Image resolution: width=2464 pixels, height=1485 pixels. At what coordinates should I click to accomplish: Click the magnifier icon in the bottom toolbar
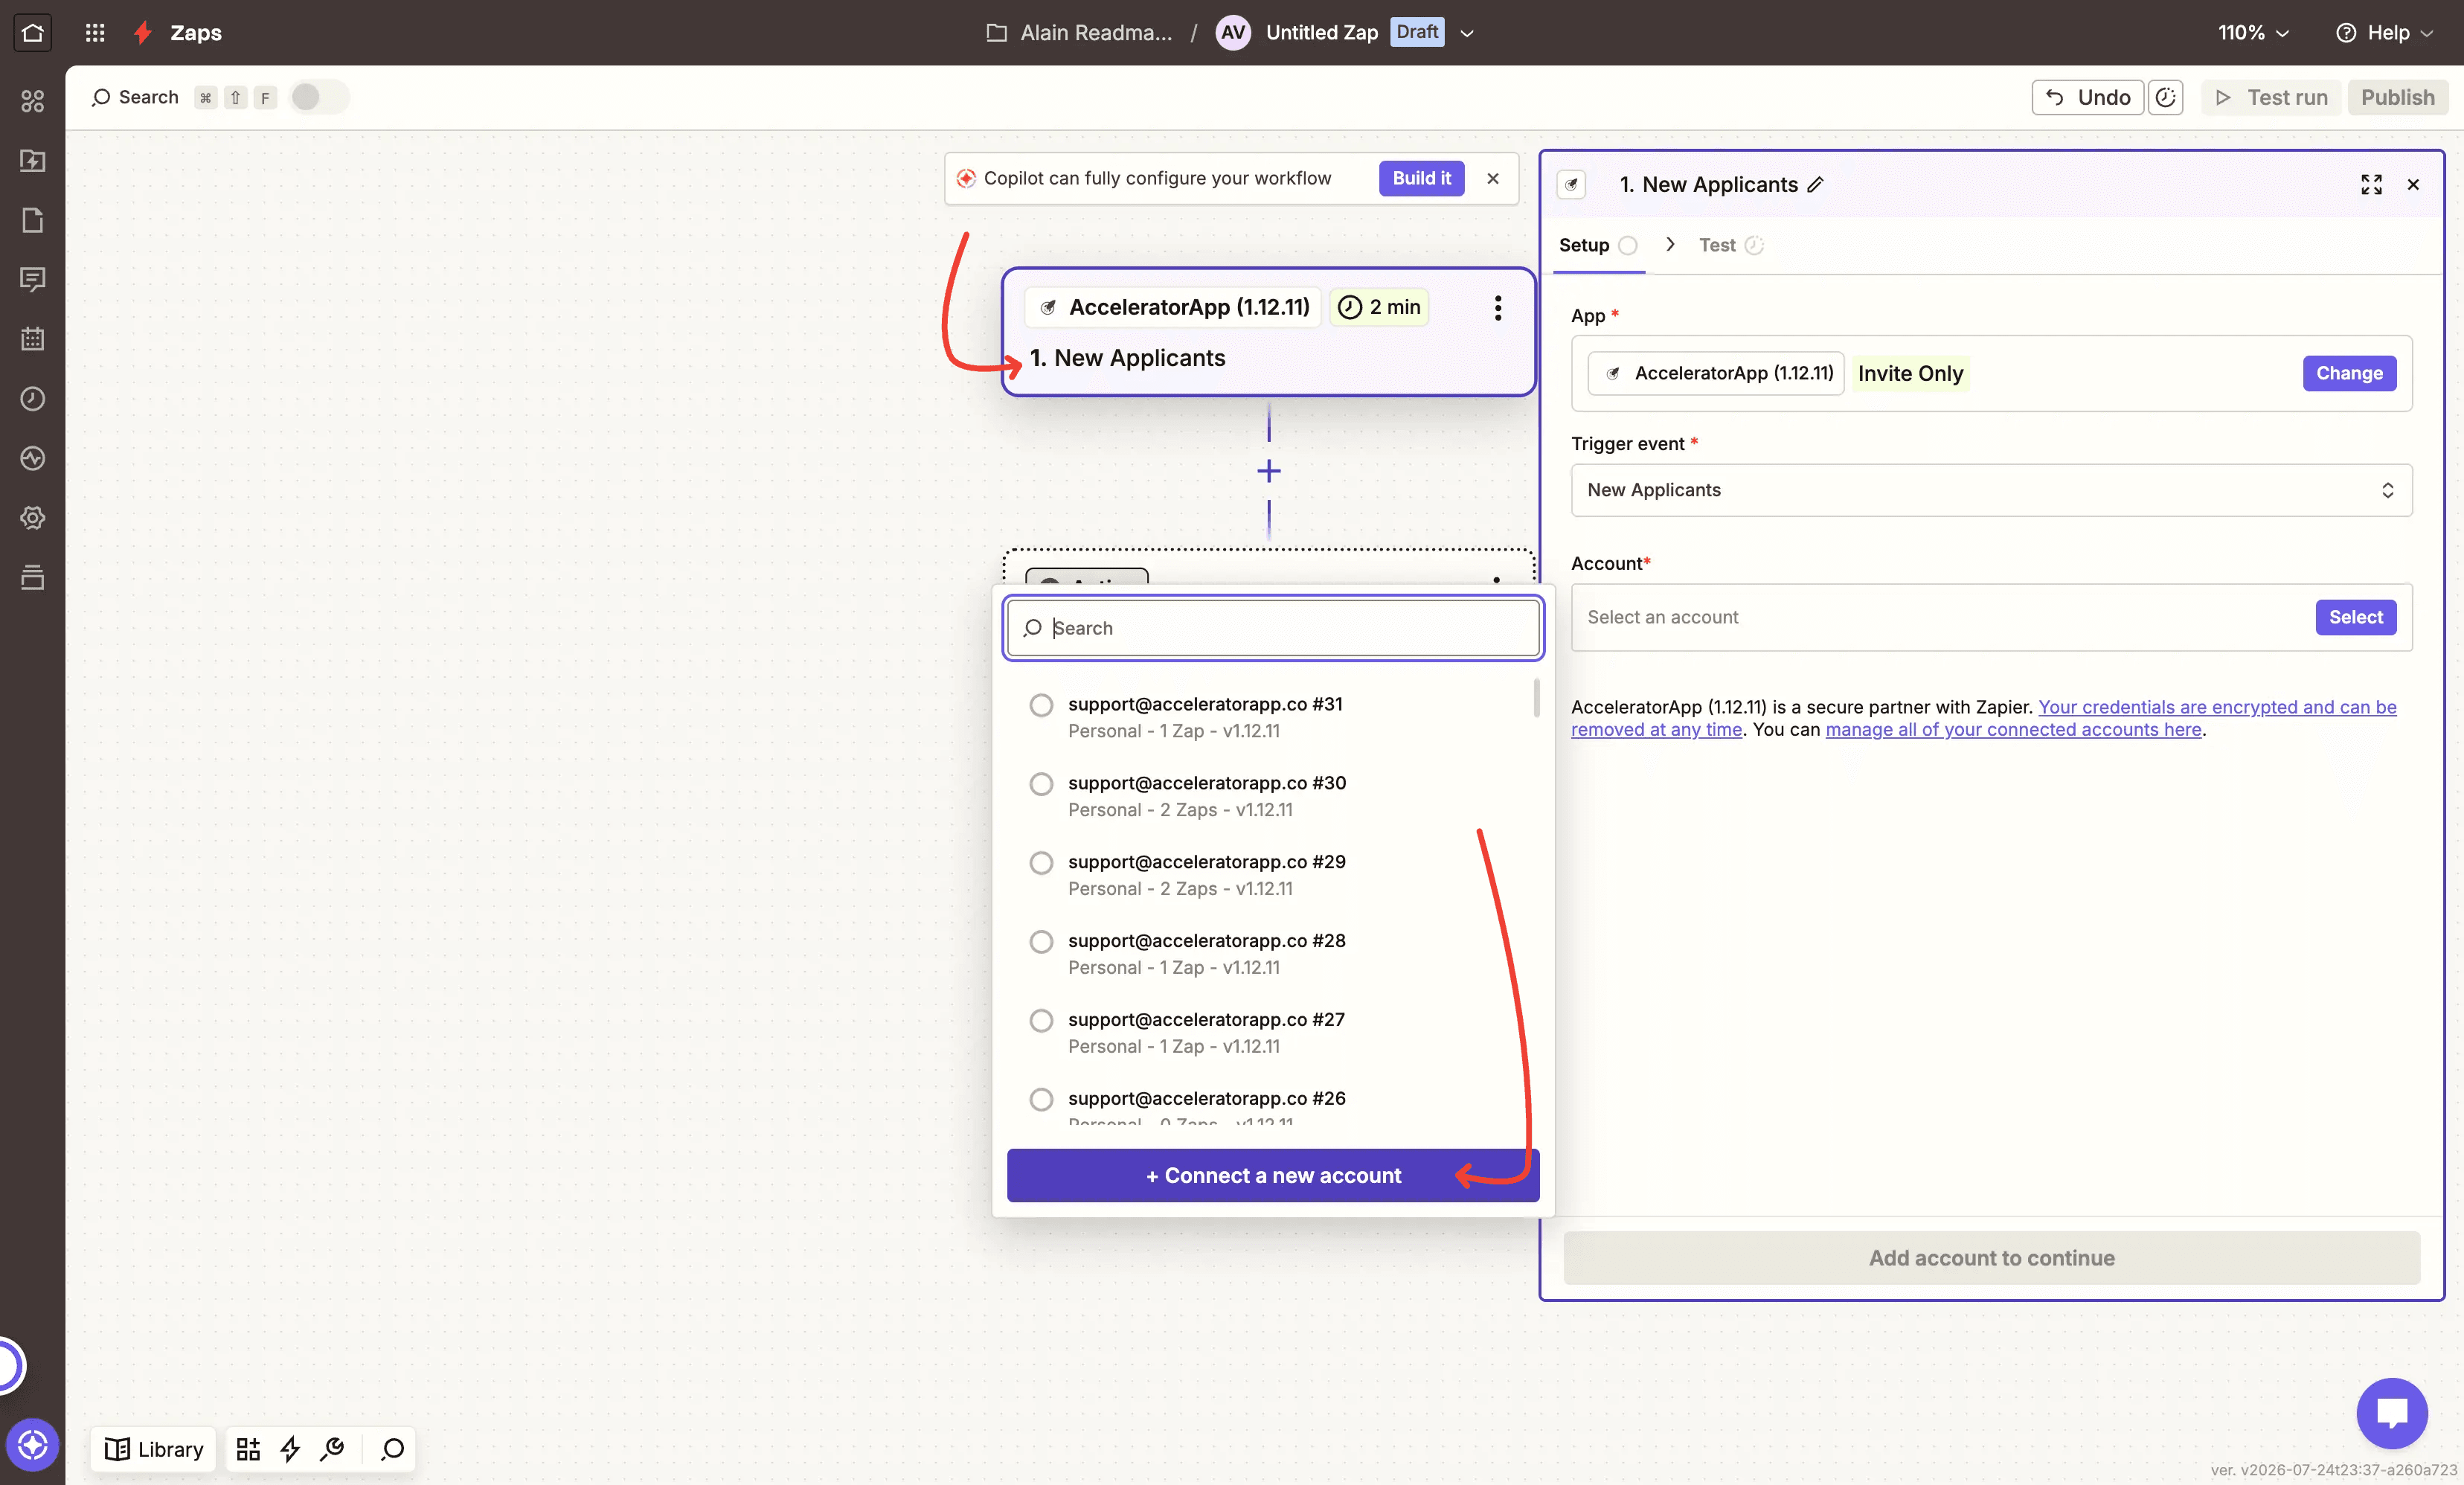(392, 1449)
